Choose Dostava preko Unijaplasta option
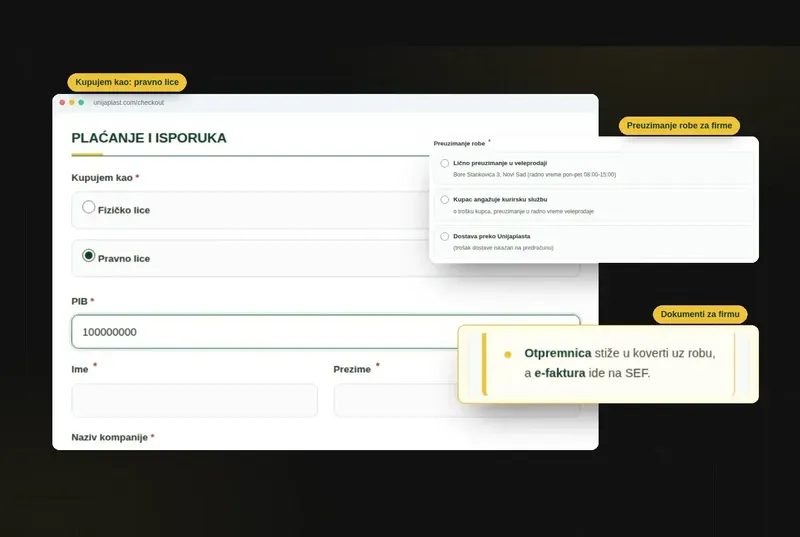 coord(445,237)
